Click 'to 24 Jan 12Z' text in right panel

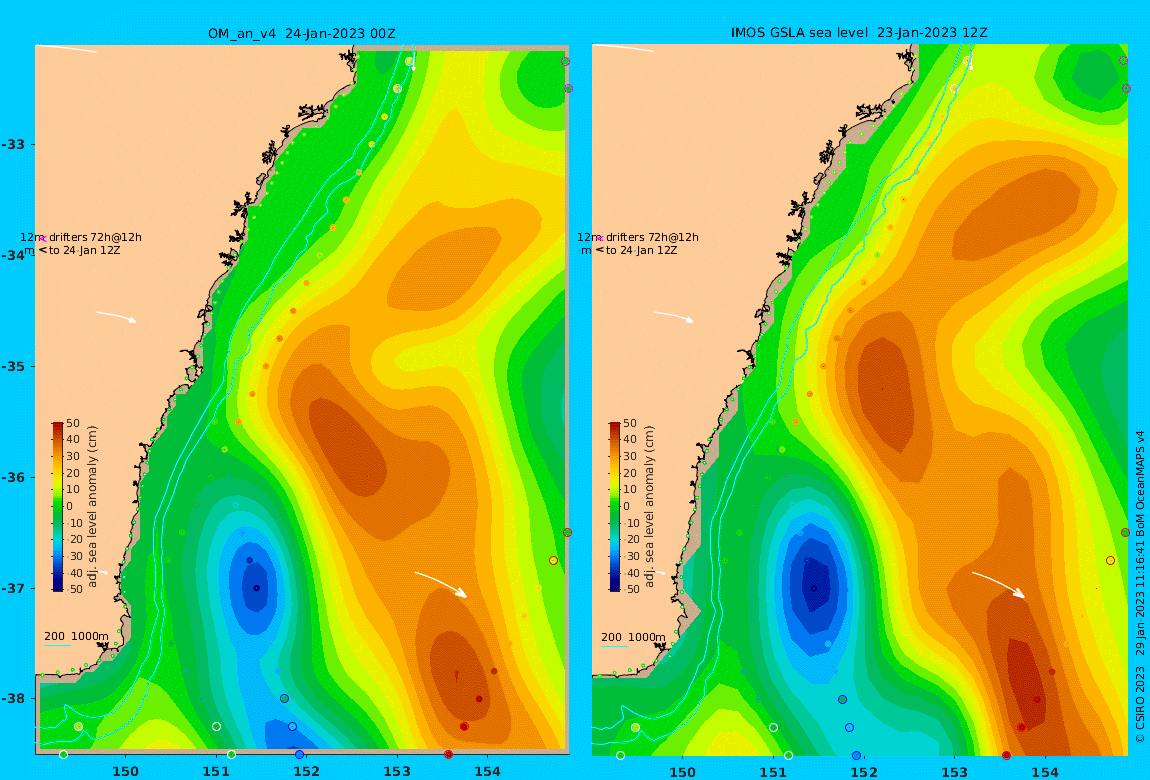click(x=642, y=251)
